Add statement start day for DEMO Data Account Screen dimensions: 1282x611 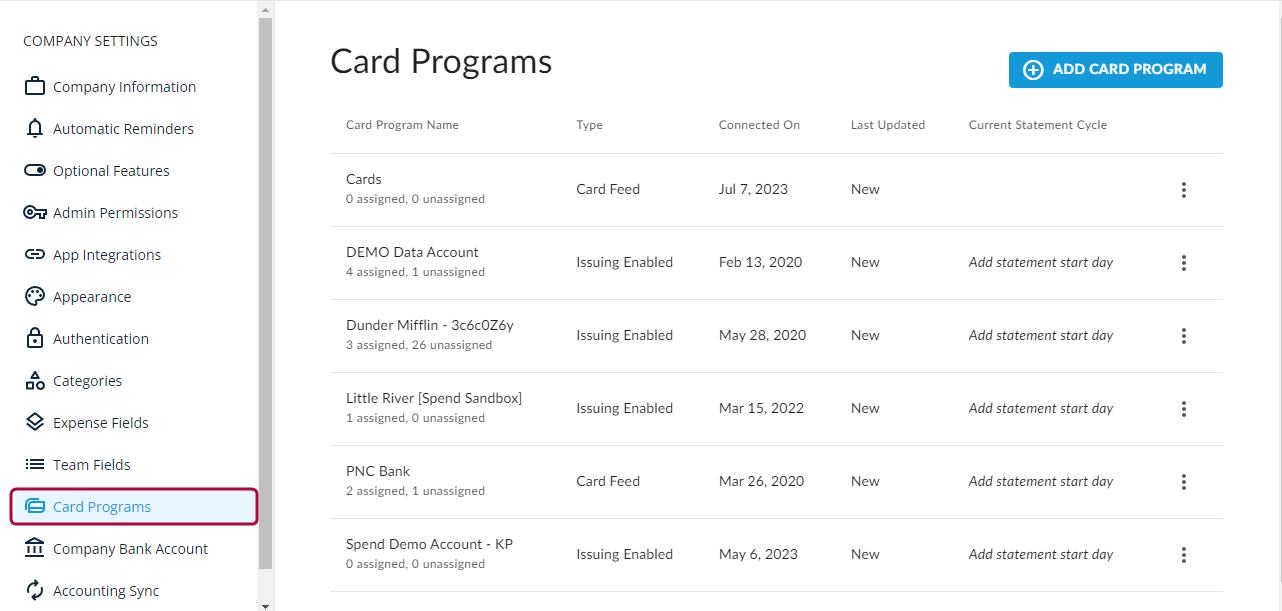click(1040, 262)
